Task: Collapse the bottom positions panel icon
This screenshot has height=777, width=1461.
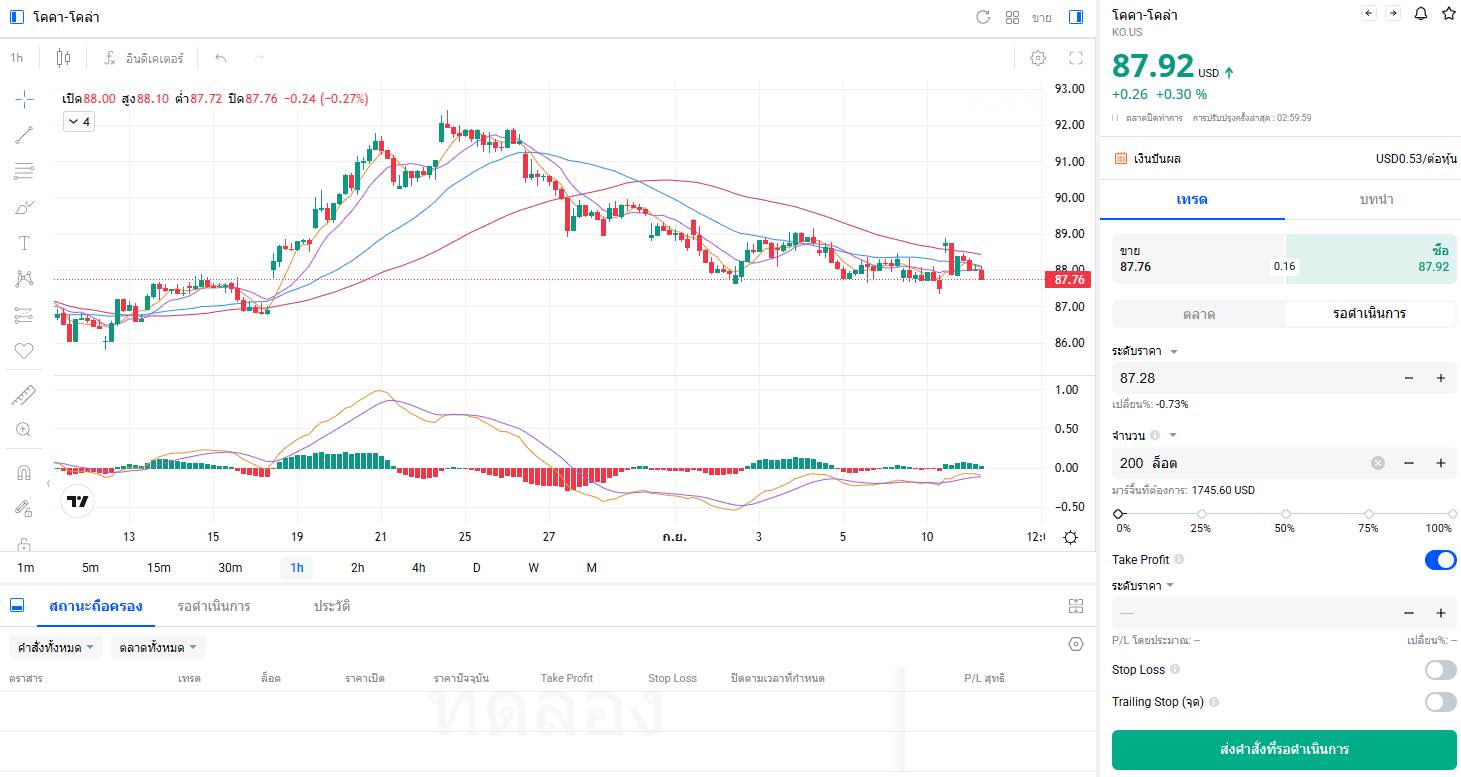Action: click(16, 606)
